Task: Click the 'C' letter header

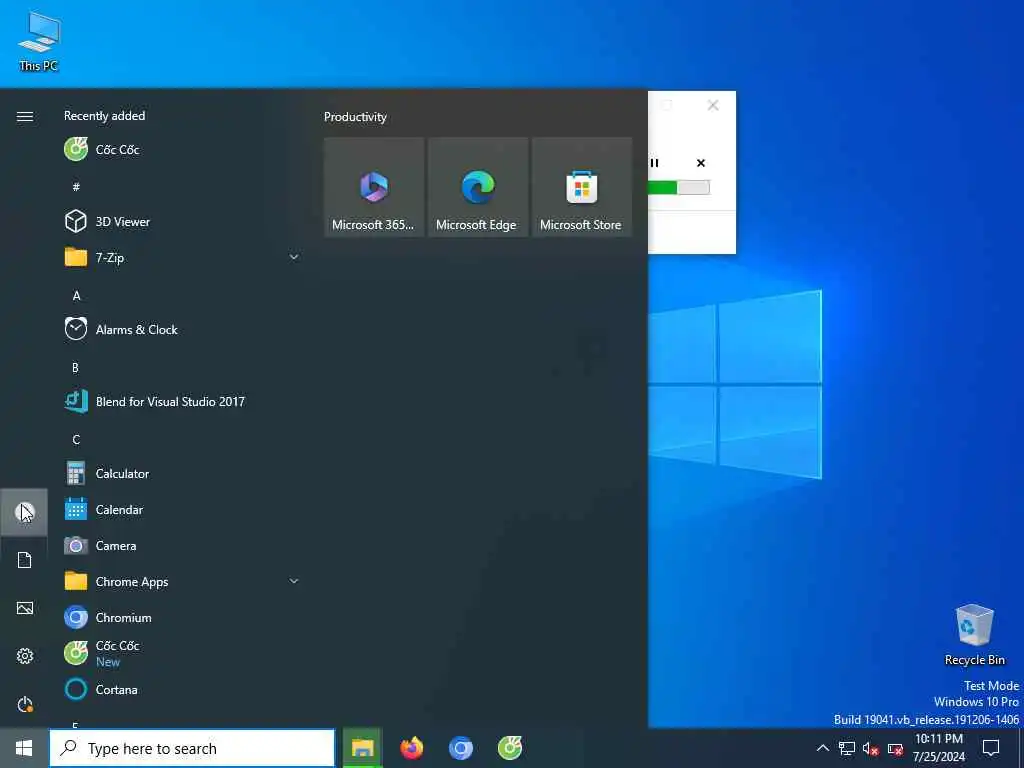Action: (x=76, y=439)
